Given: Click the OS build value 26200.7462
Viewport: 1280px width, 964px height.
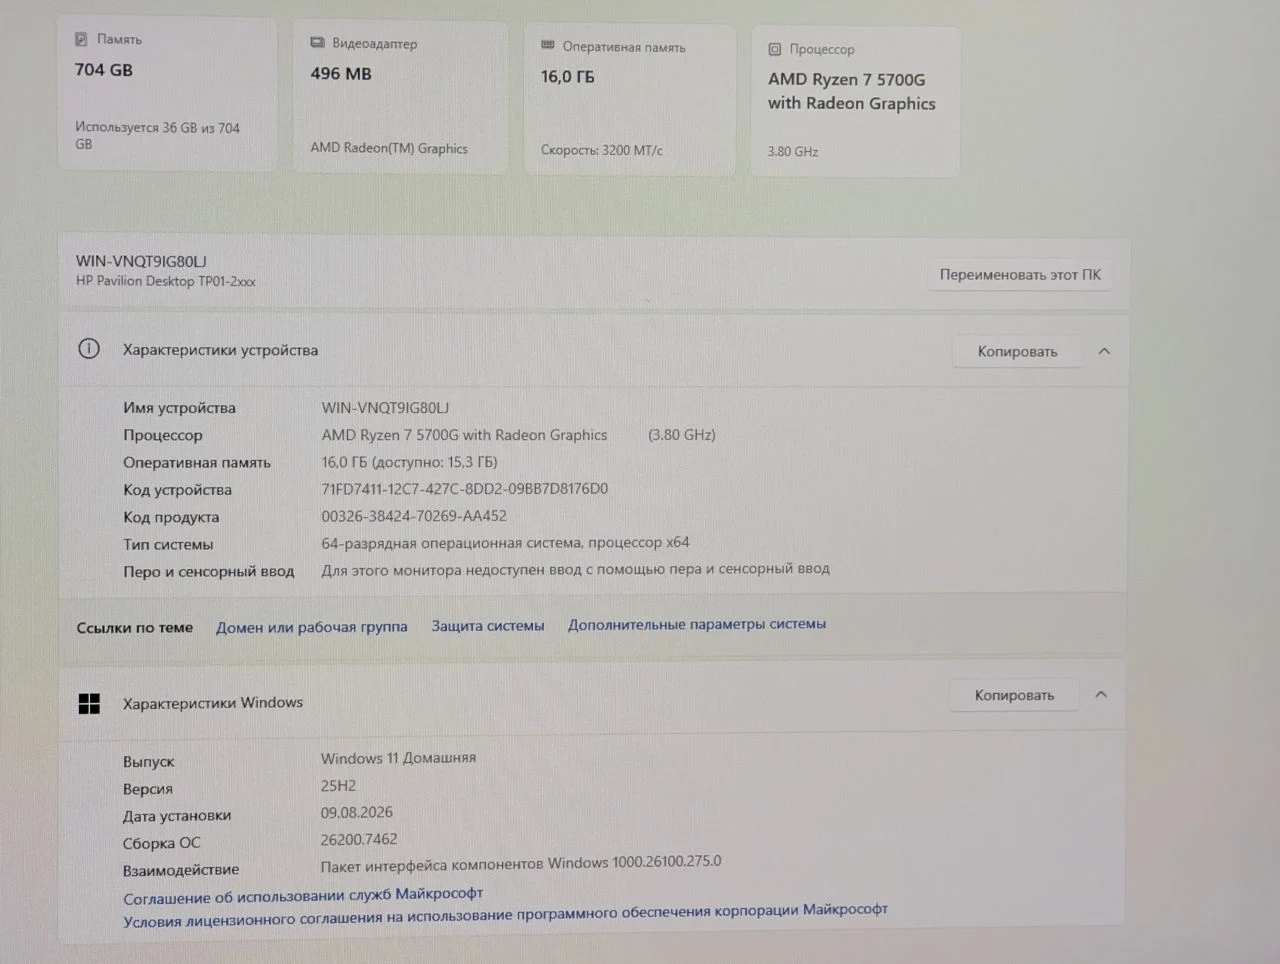Looking at the screenshot, I should coord(359,840).
